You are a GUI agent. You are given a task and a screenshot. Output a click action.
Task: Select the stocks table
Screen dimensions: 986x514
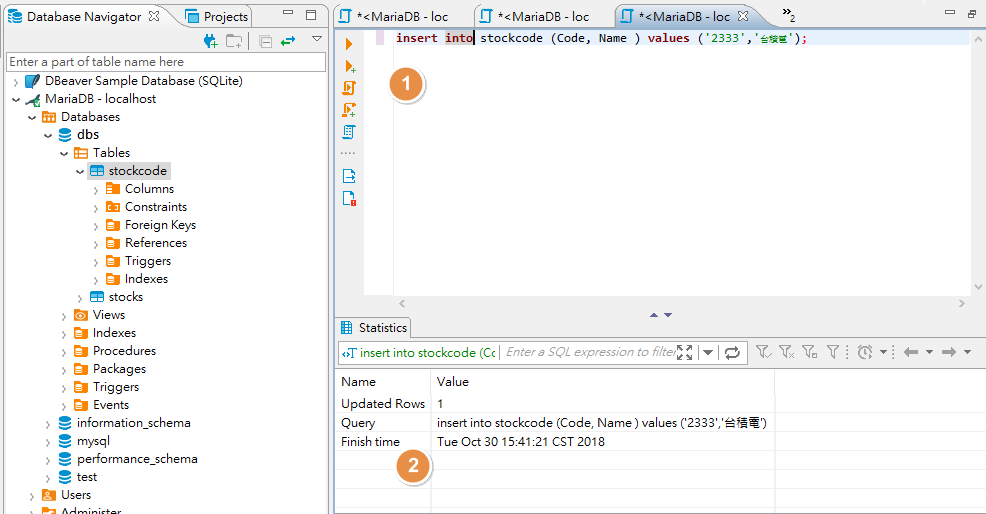coord(116,297)
